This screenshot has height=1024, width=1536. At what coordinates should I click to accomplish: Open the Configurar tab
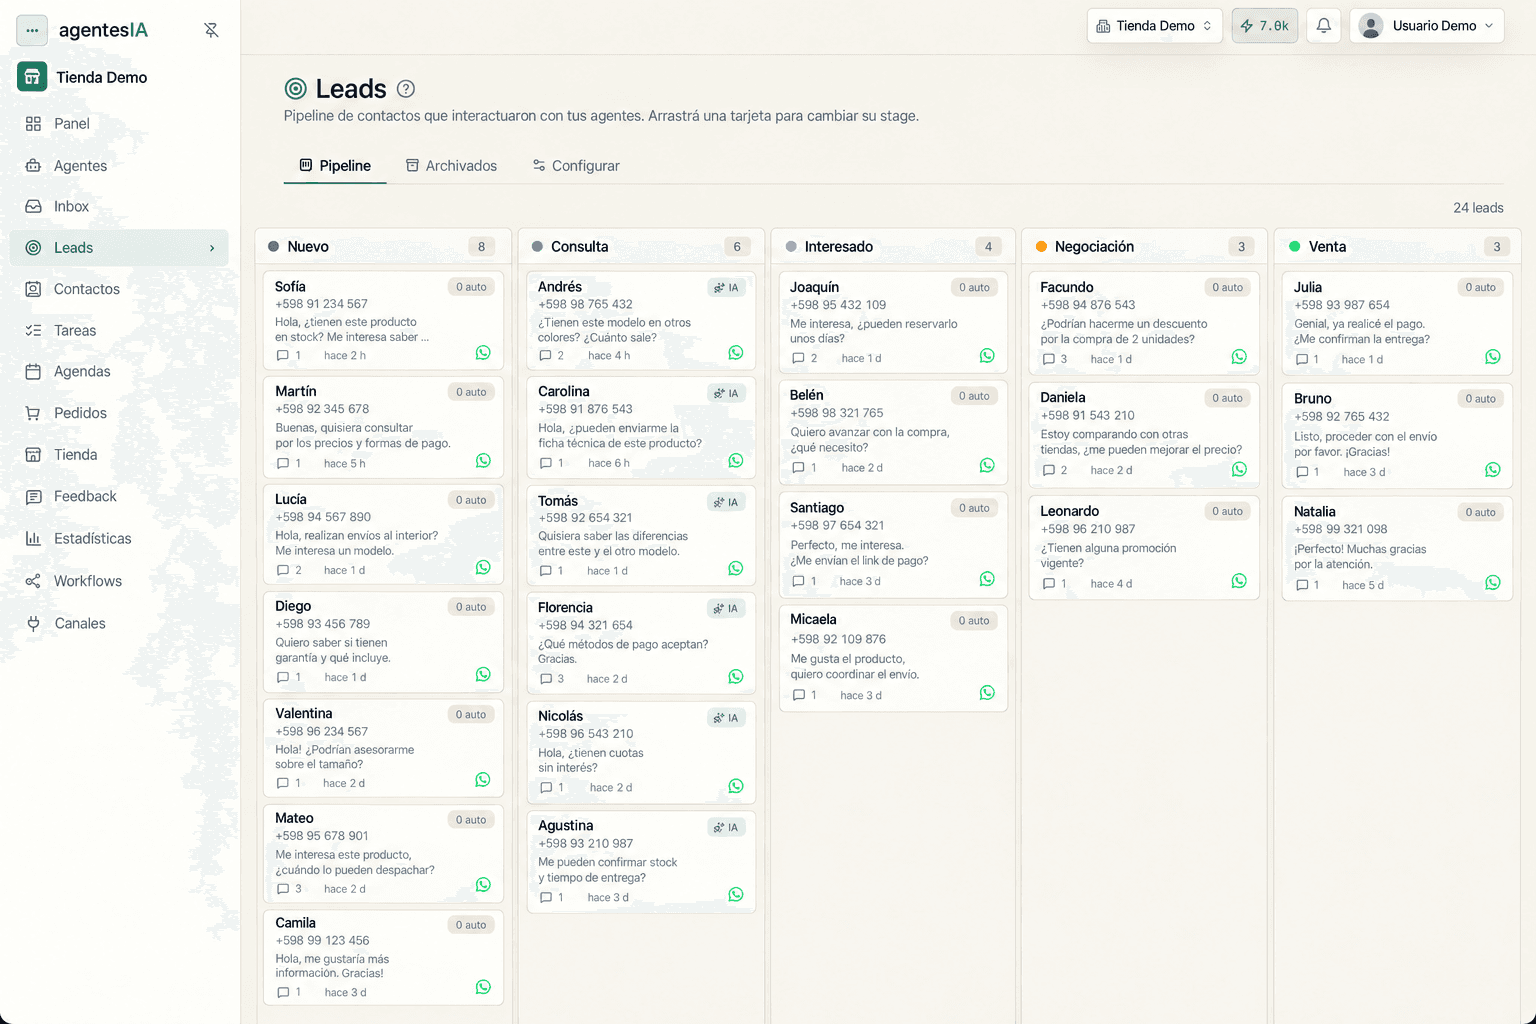(576, 166)
